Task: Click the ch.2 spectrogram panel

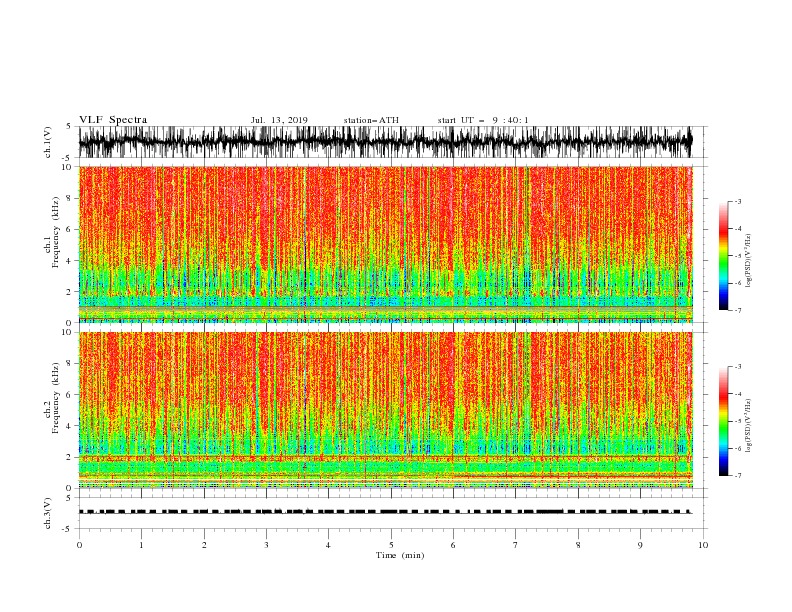Action: (385, 410)
